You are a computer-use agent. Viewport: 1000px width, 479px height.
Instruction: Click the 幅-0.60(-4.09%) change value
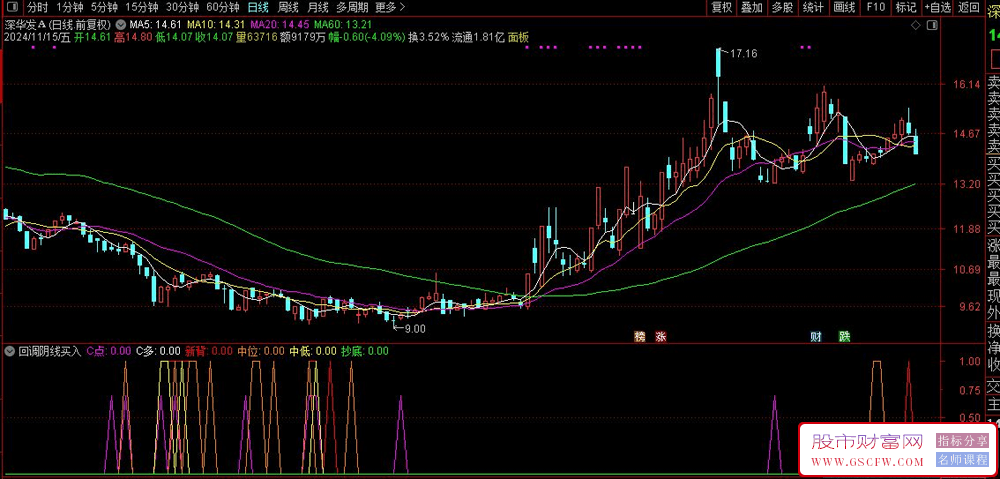(365, 38)
